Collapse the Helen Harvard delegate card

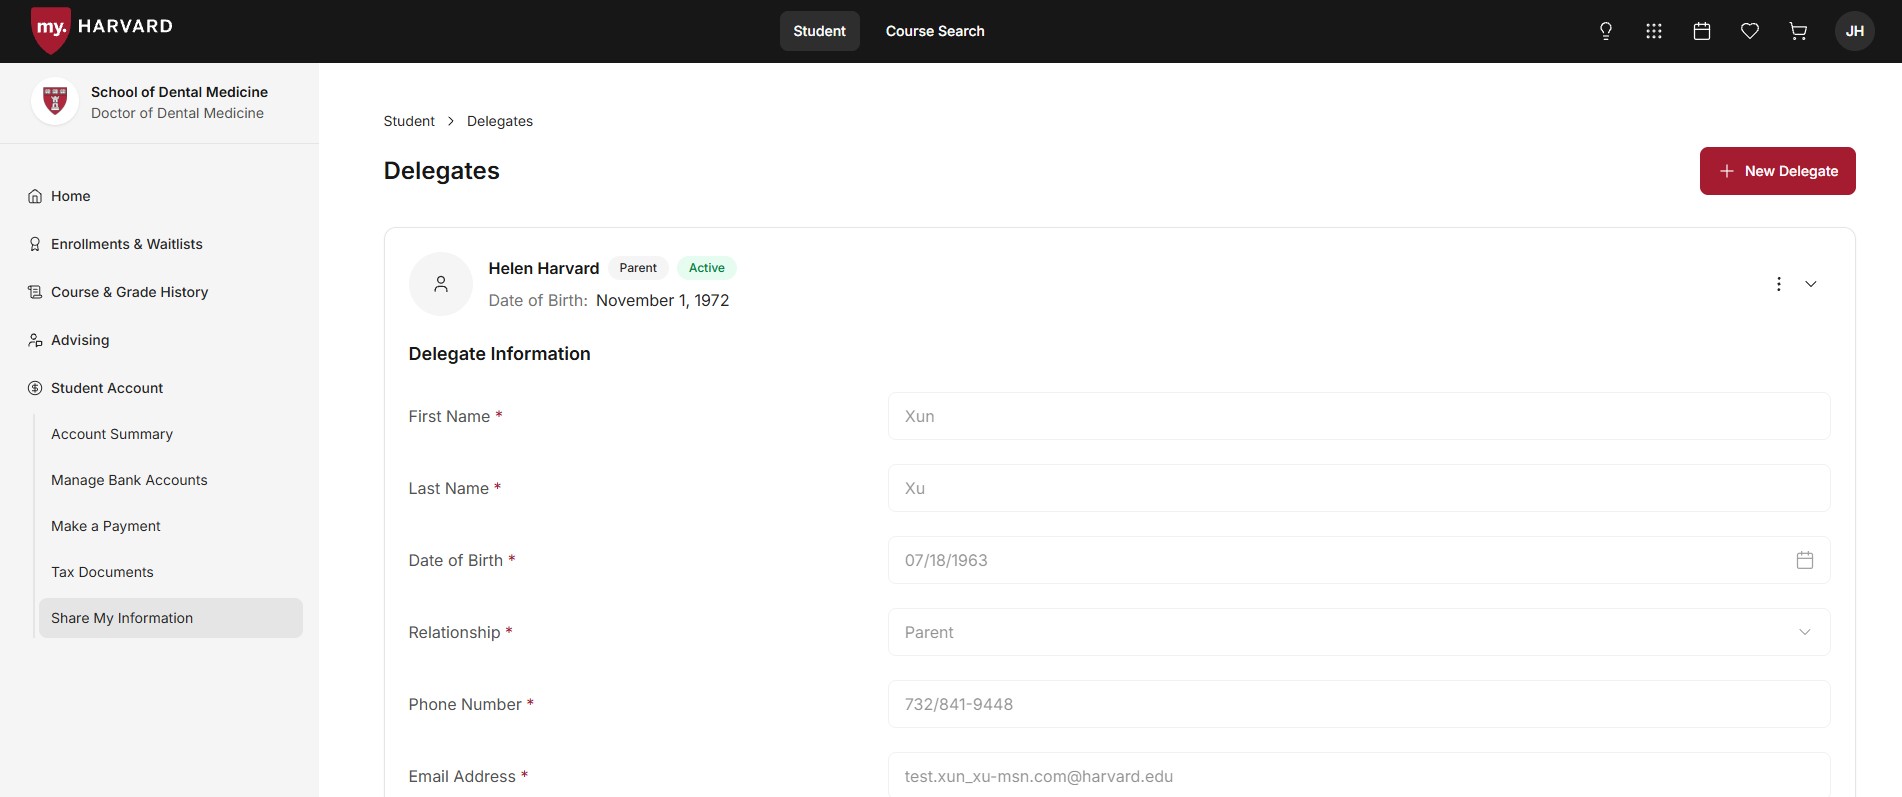tap(1811, 284)
